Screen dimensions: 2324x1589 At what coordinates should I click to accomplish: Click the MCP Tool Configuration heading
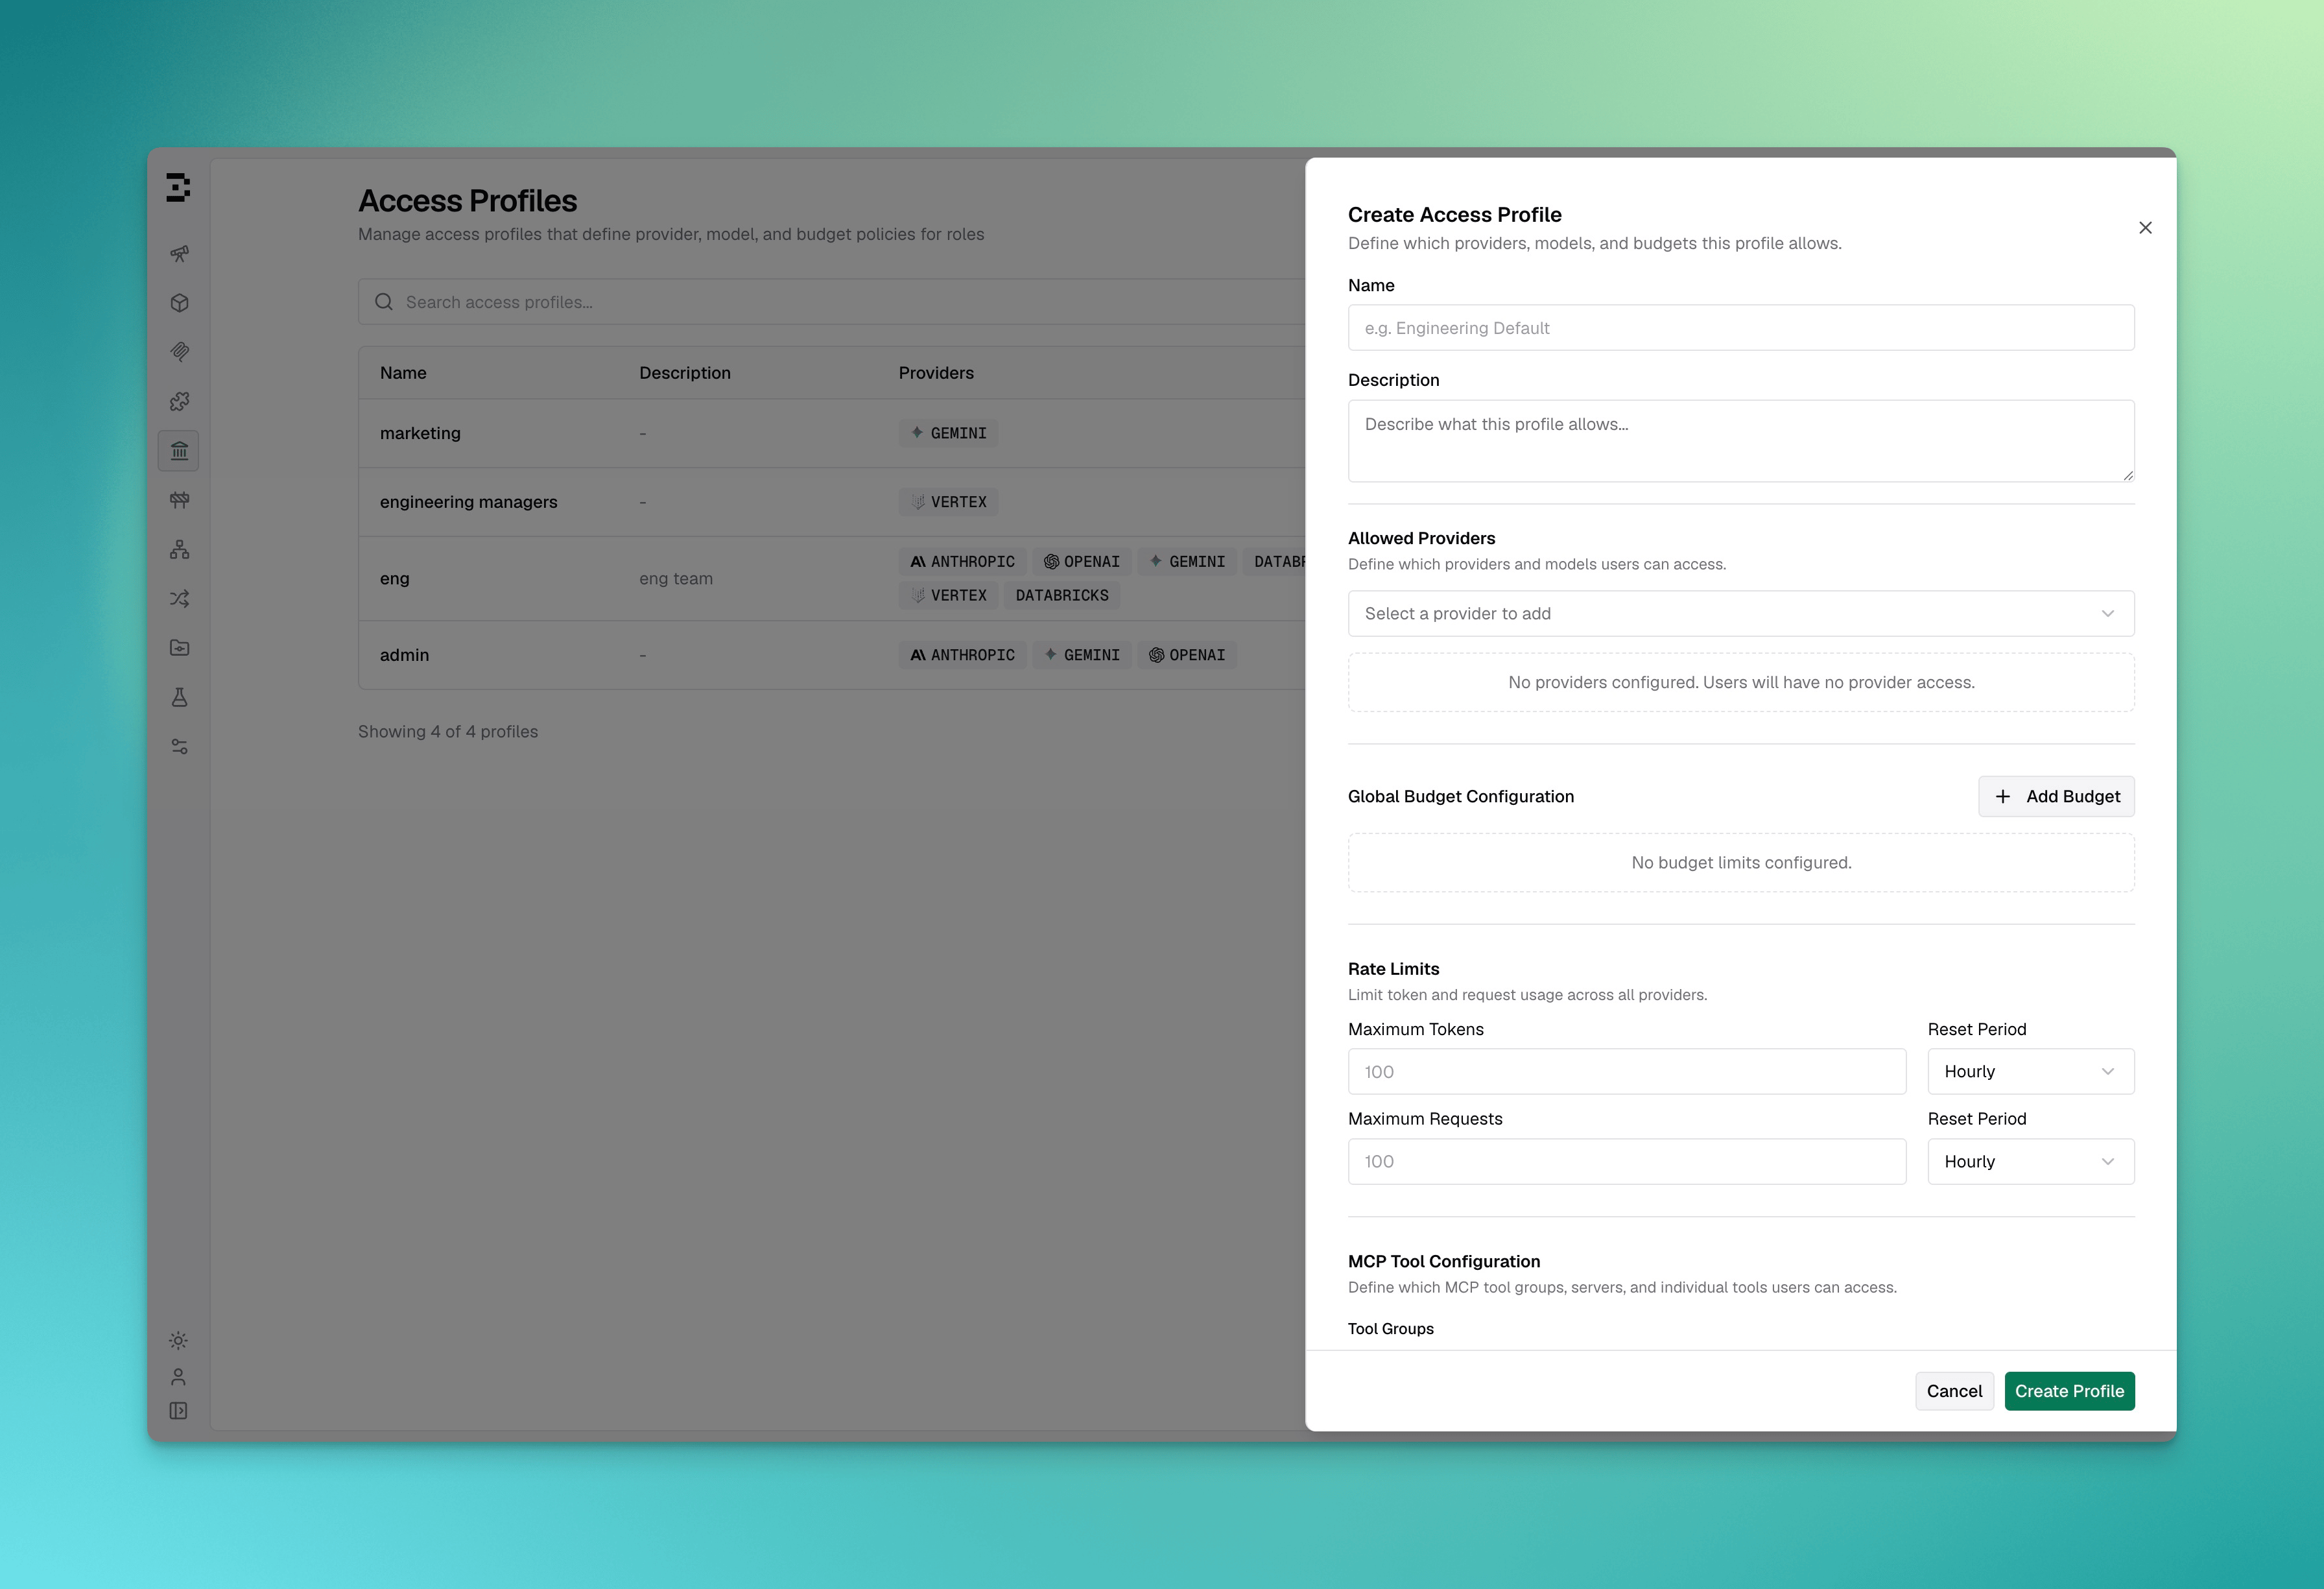tap(1444, 1262)
